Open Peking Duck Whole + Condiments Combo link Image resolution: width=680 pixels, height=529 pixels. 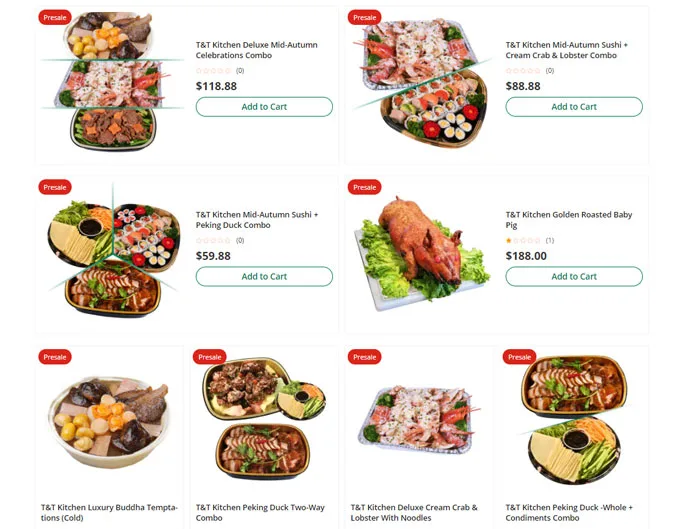point(569,513)
